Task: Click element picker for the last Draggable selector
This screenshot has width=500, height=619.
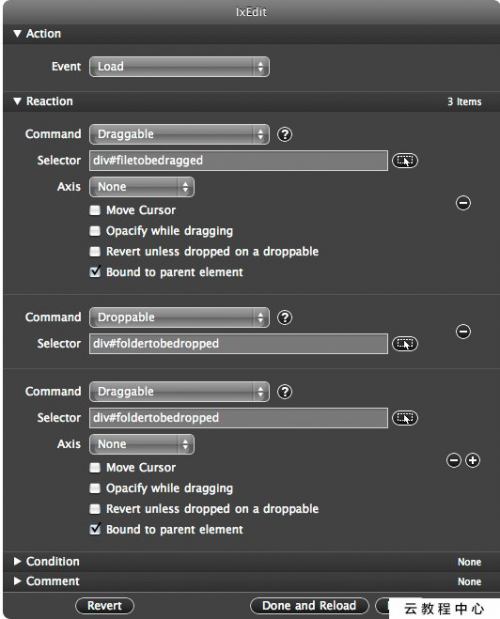Action: [404, 418]
